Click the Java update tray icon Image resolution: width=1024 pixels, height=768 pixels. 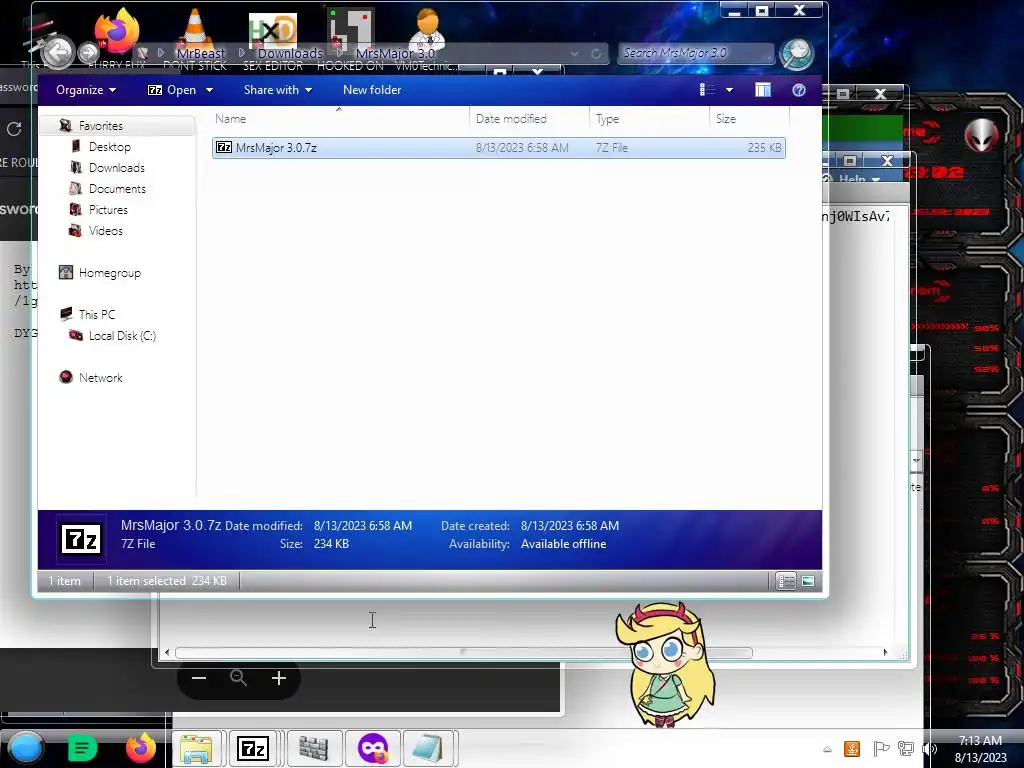tap(852, 749)
